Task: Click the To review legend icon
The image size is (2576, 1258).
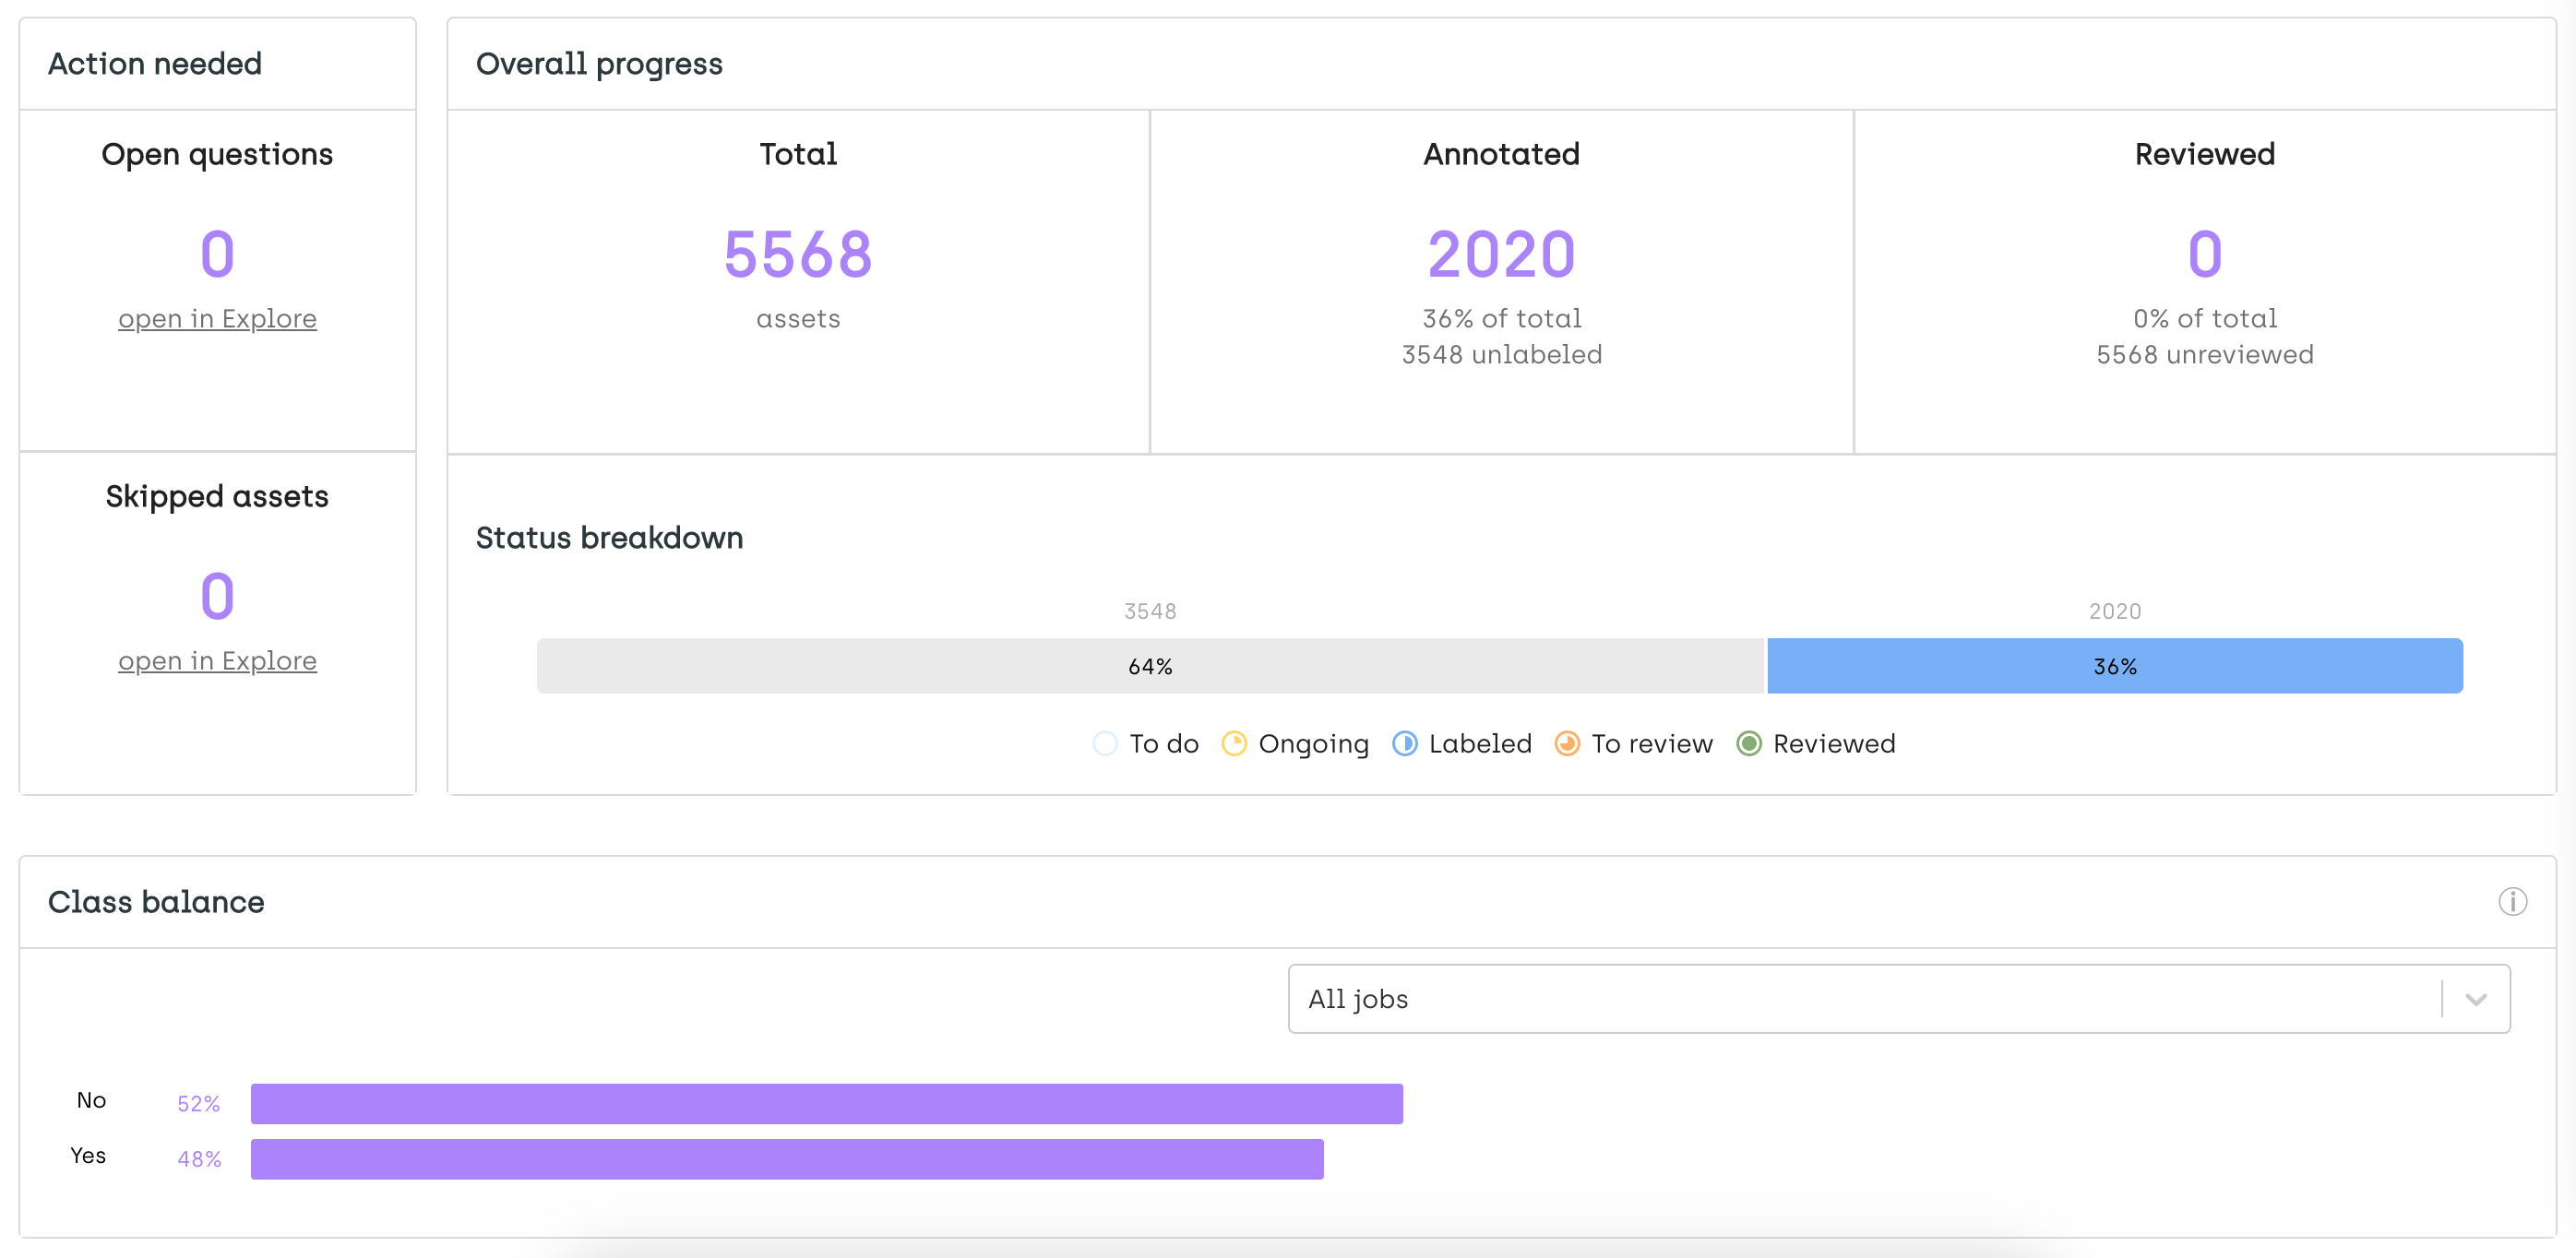Action: [1567, 744]
